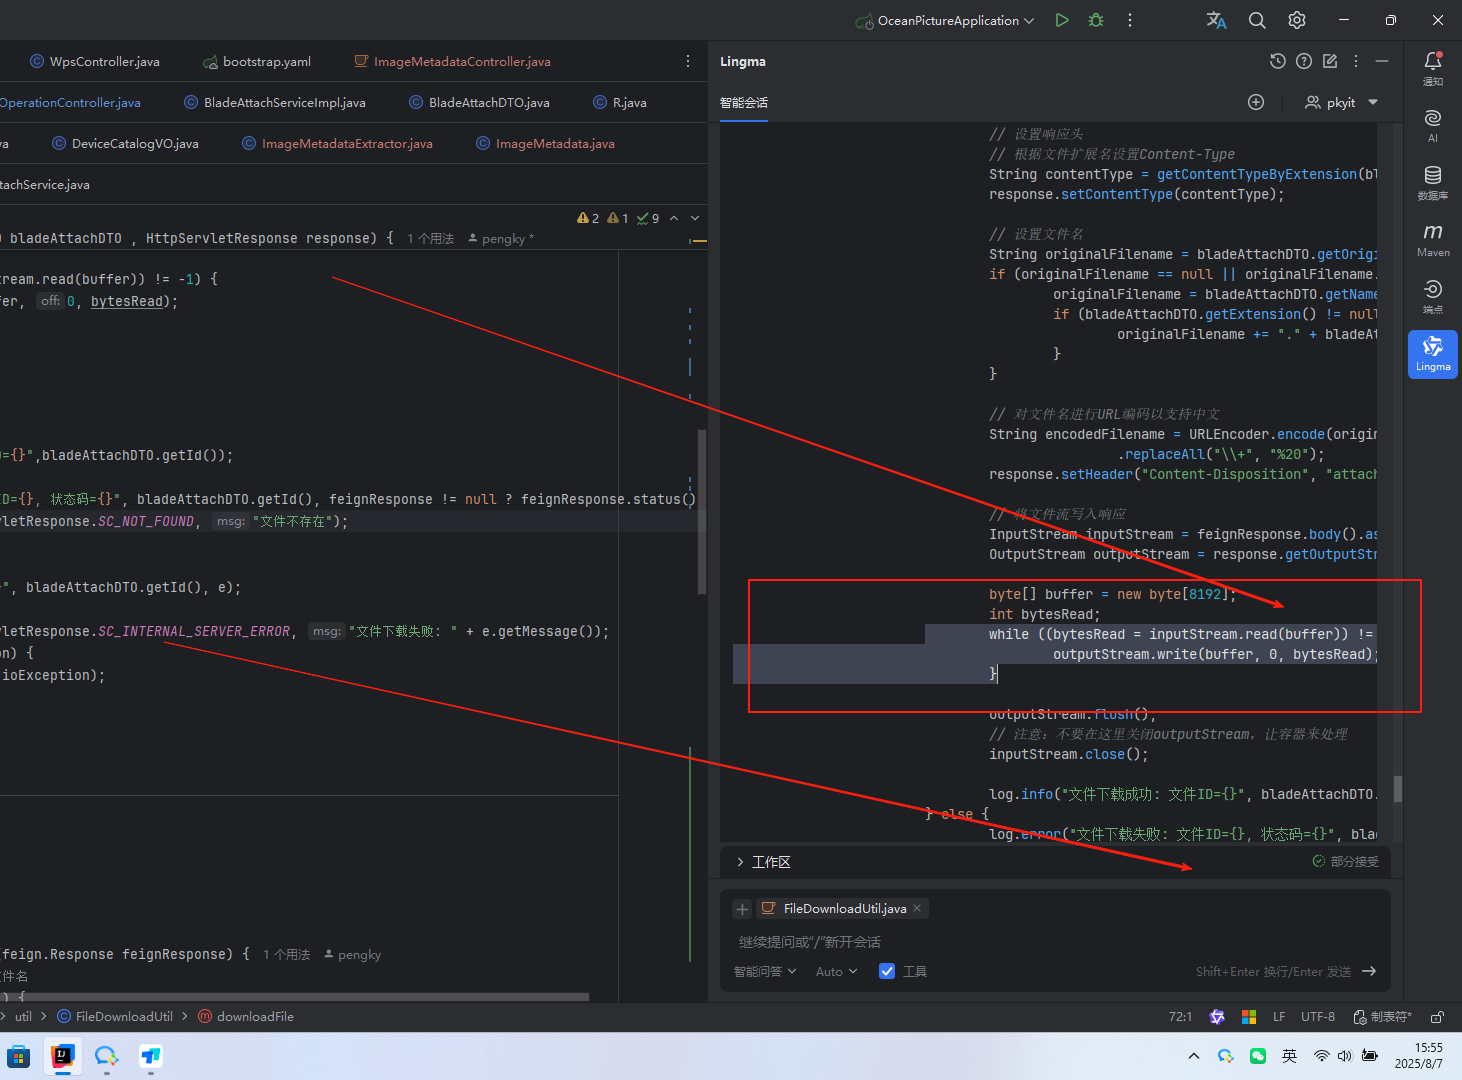Open IDE settings gear icon

click(x=1297, y=20)
